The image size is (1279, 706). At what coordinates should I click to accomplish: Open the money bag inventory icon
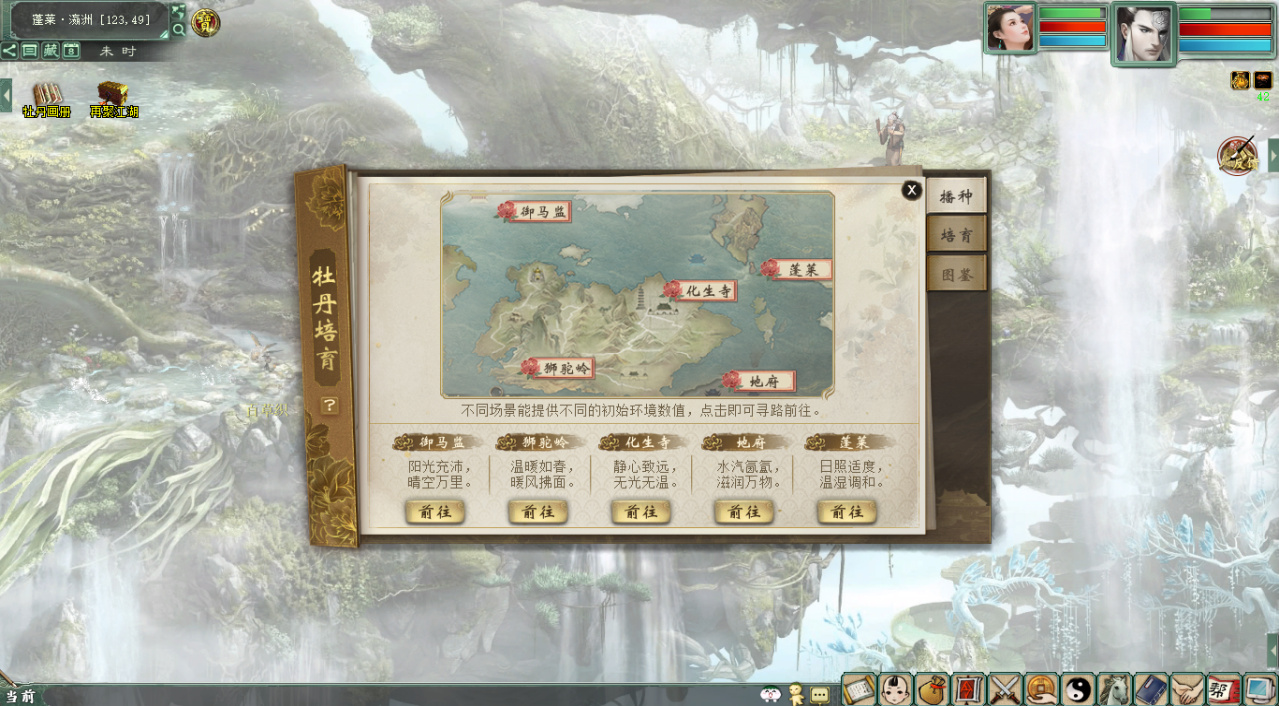931,689
